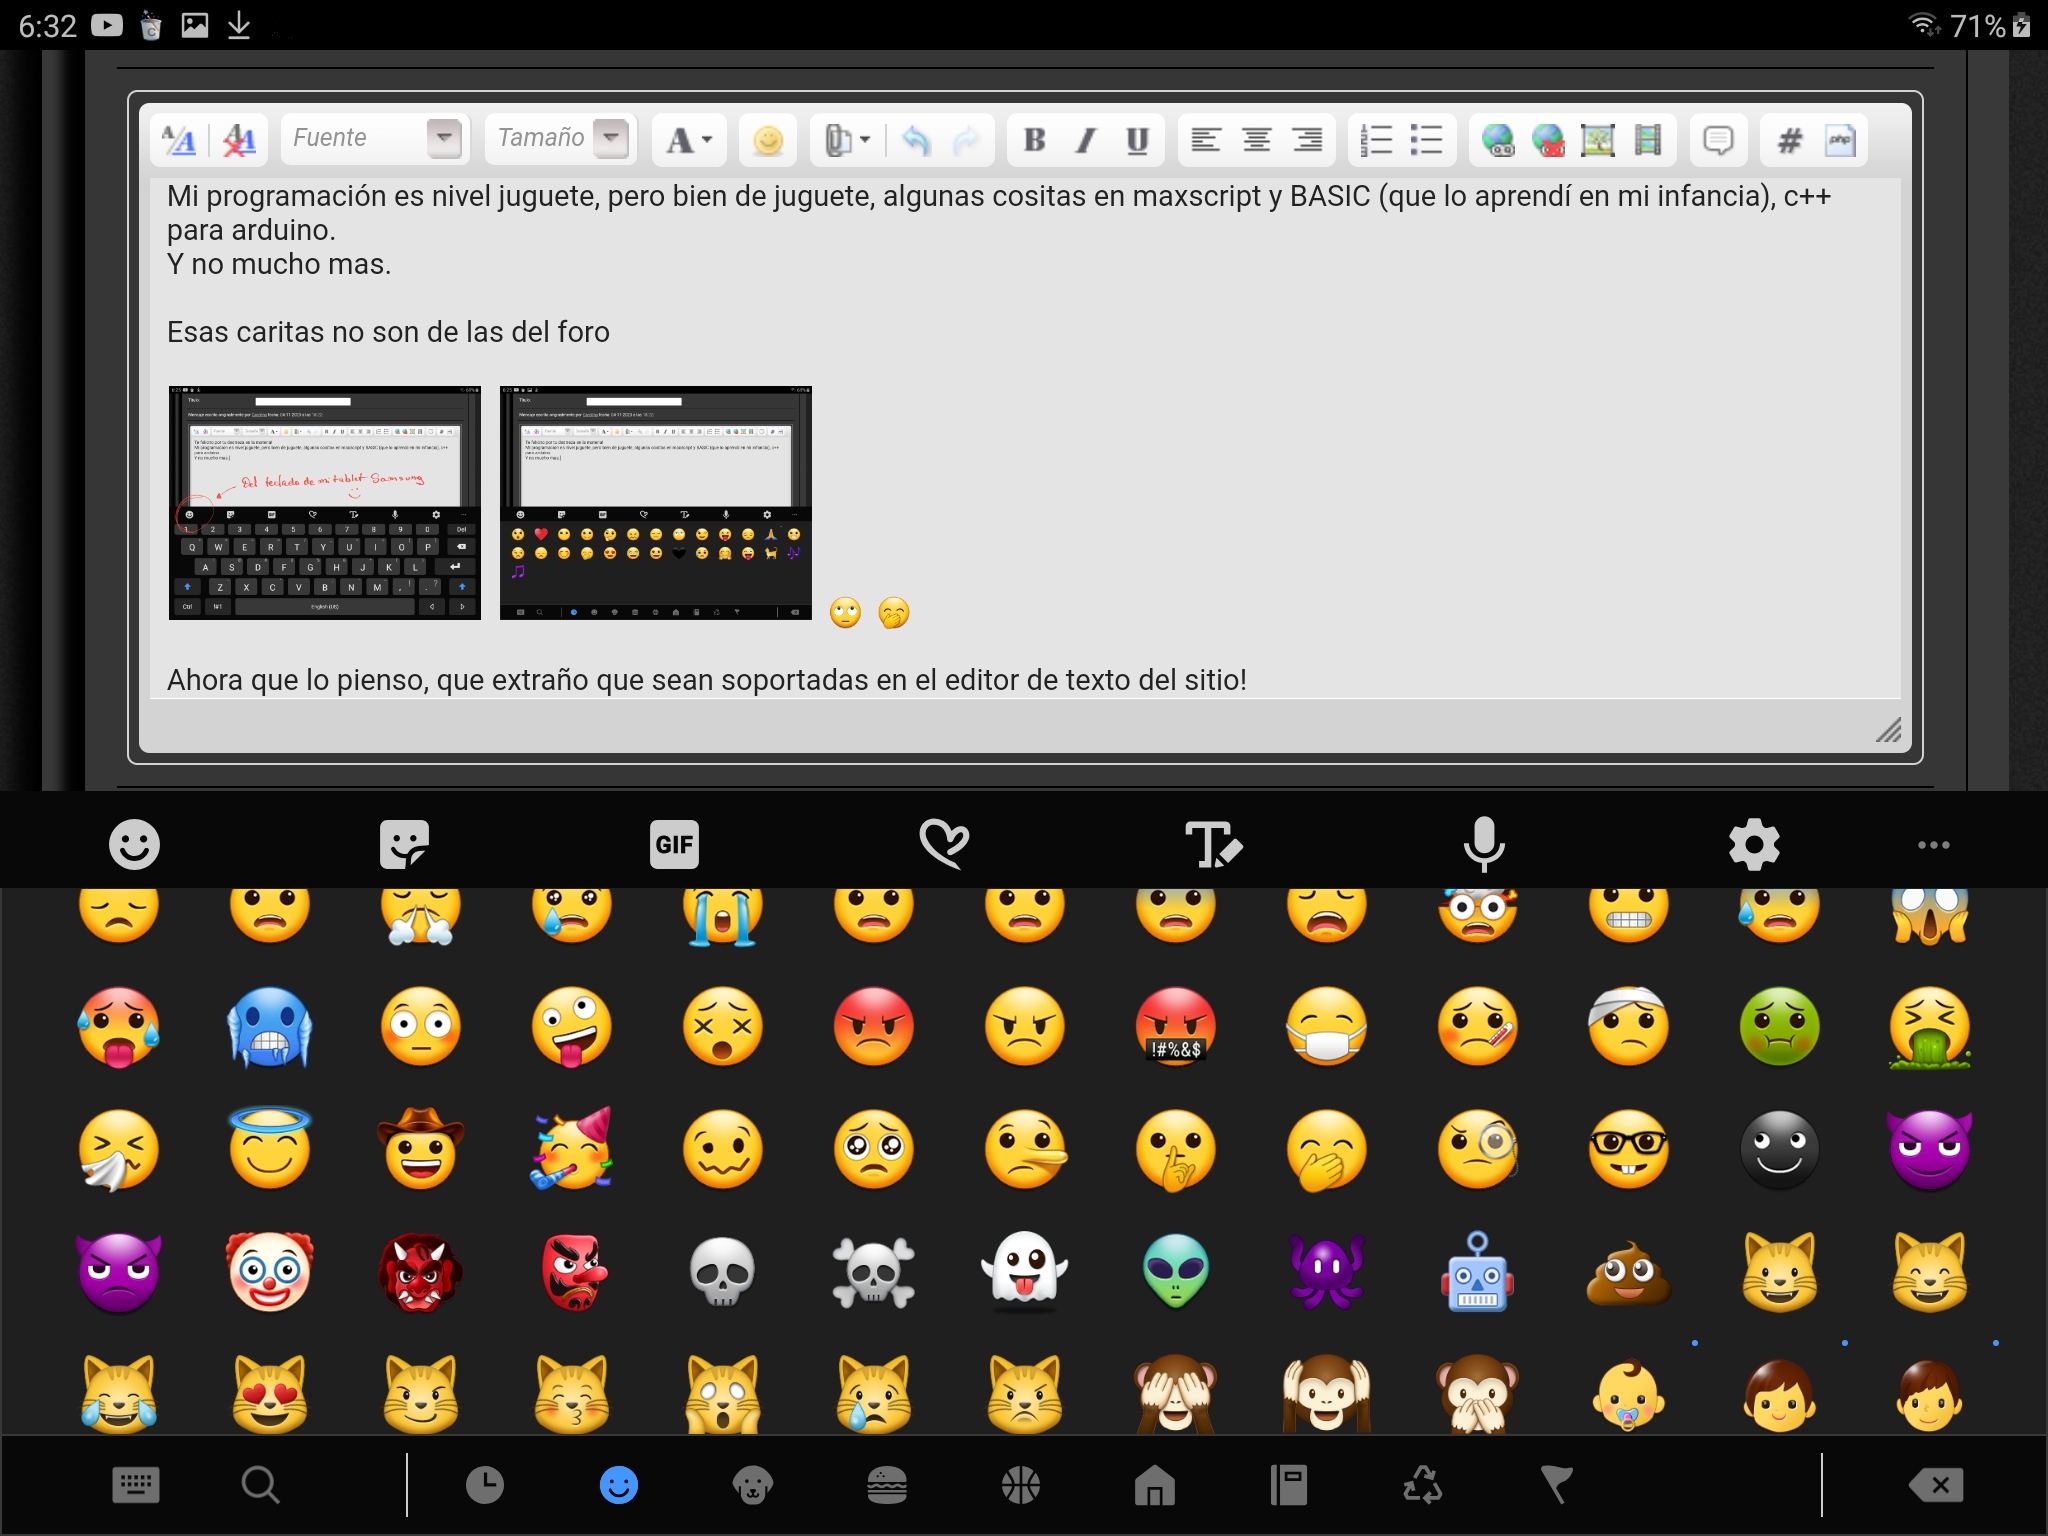The width and height of the screenshot is (2048, 1536).
Task: Select the food emoji category
Action: click(x=886, y=1485)
